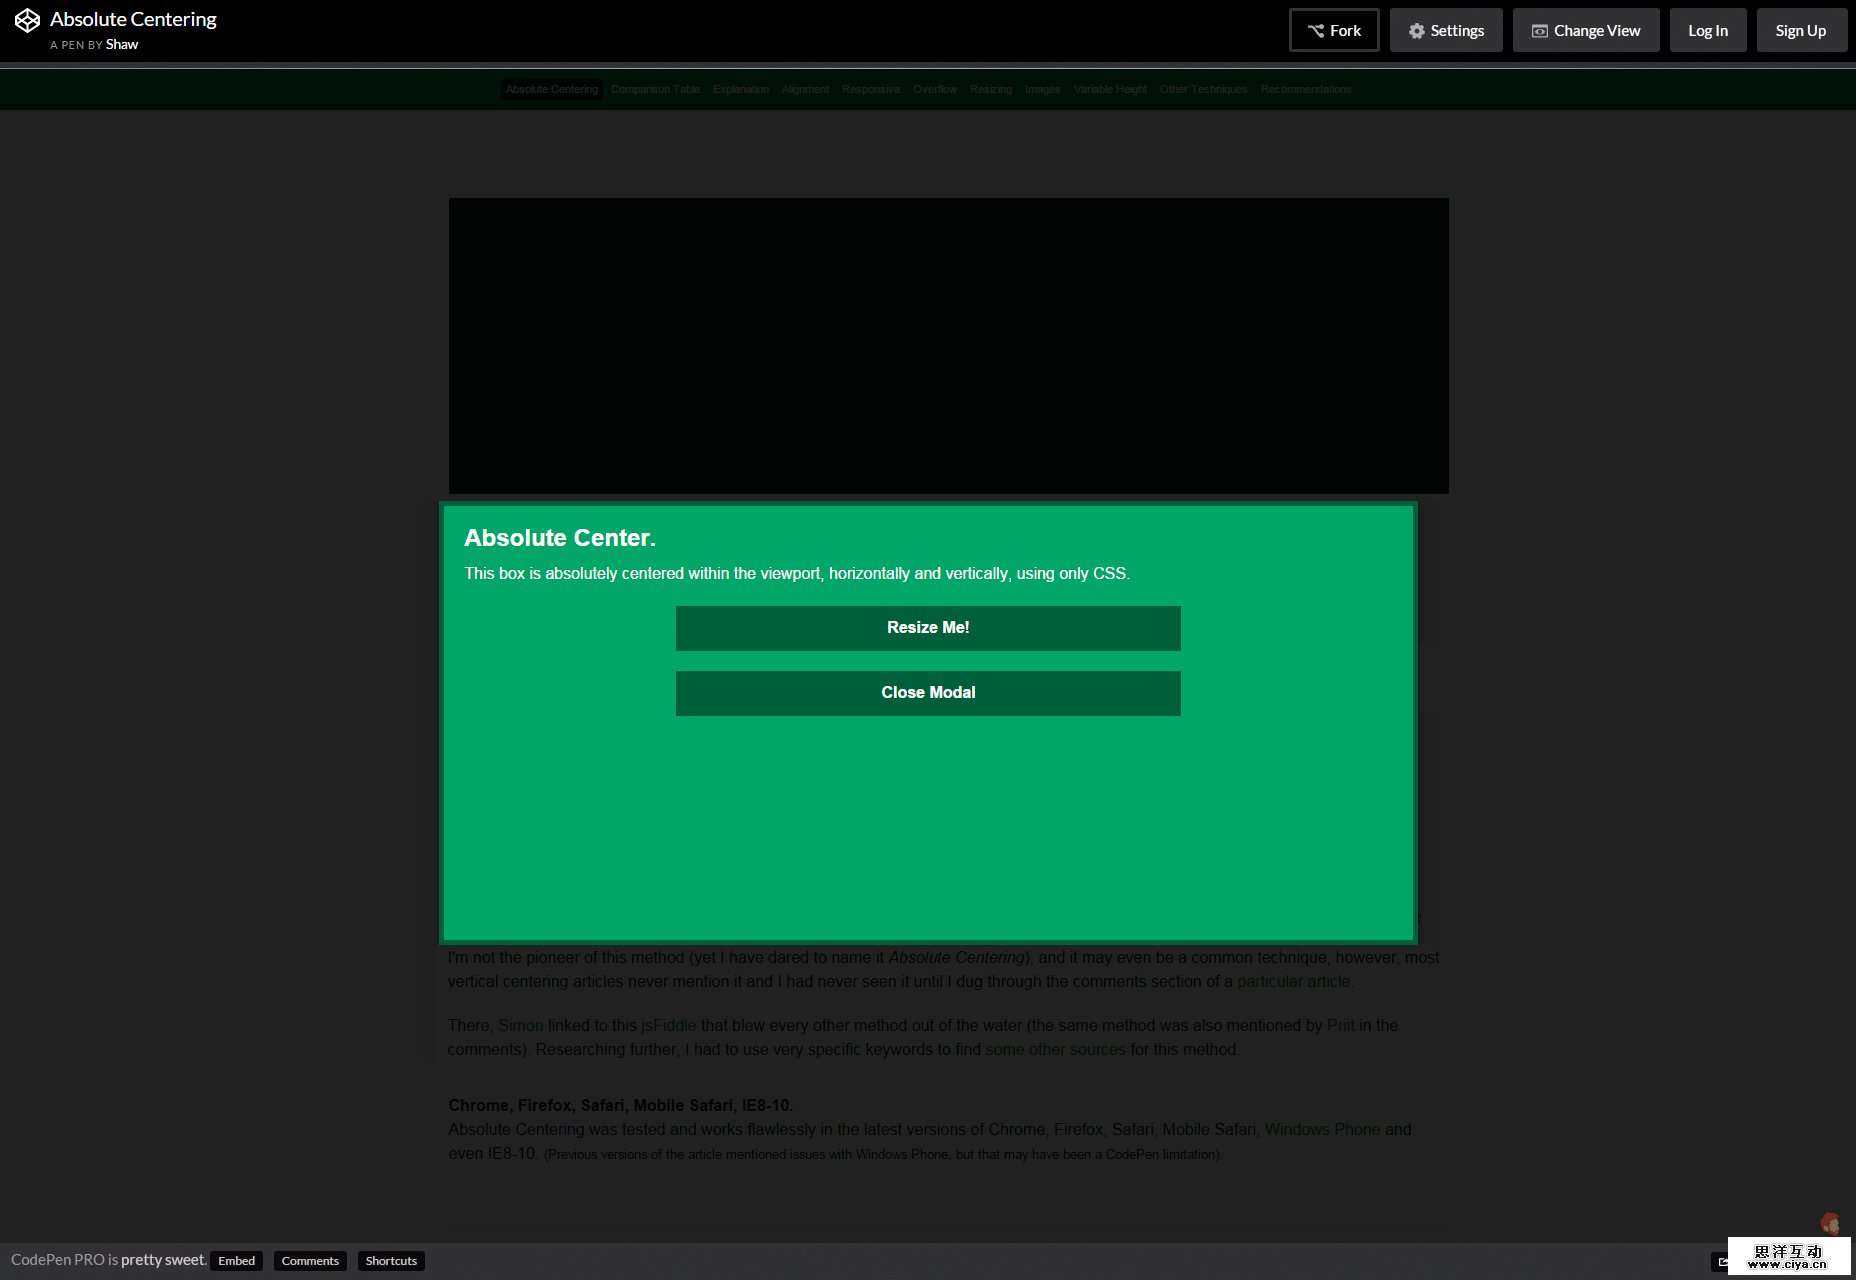This screenshot has height=1280, width=1856.
Task: Follow the jsFiddle link in the text
Action: (667, 1025)
